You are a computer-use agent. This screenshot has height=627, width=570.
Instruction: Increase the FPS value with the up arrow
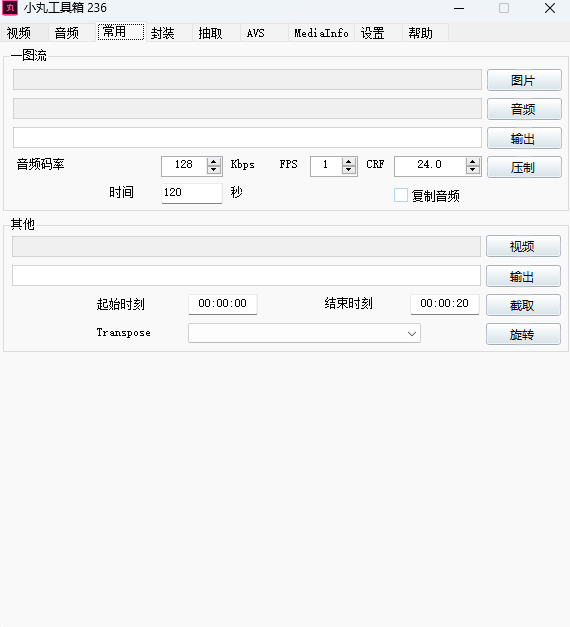point(349,162)
